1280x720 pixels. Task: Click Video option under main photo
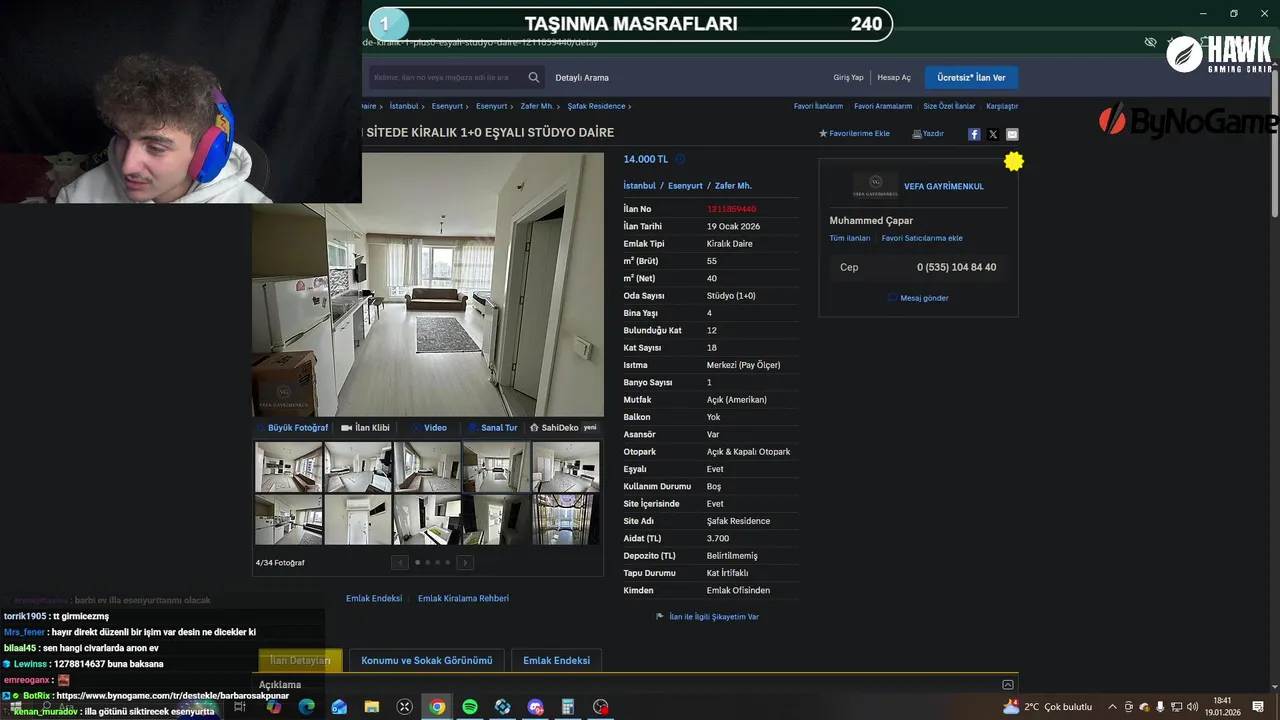click(431, 428)
